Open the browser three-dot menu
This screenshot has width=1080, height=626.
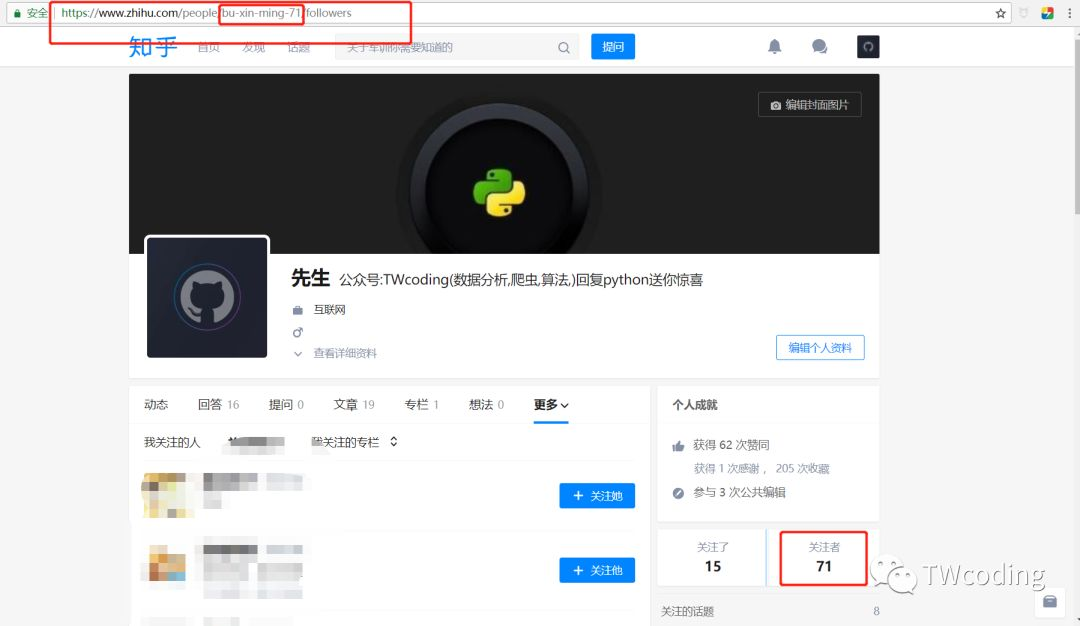[1070, 13]
